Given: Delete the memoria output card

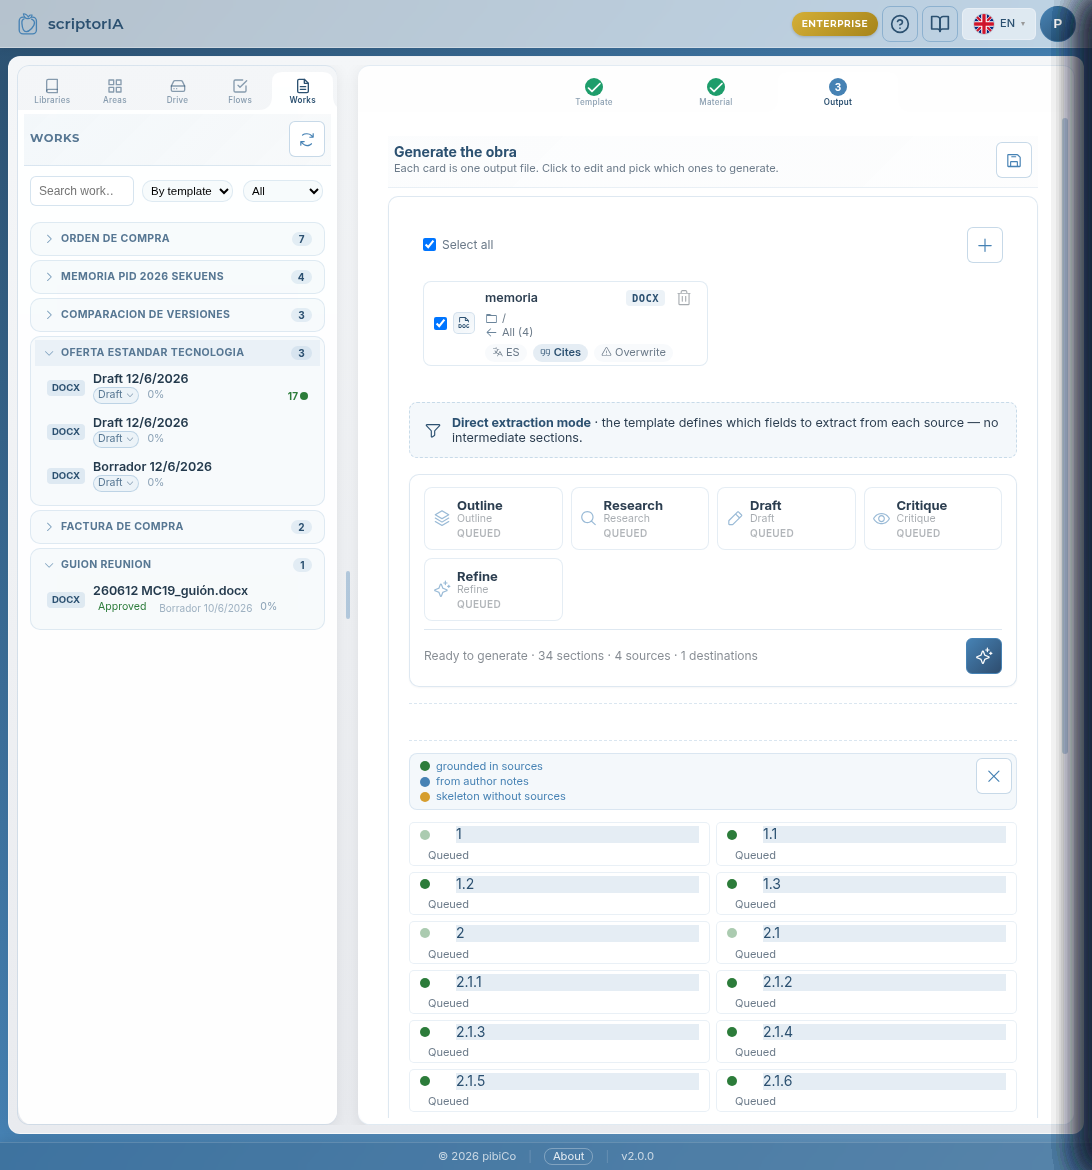Looking at the screenshot, I should [684, 298].
